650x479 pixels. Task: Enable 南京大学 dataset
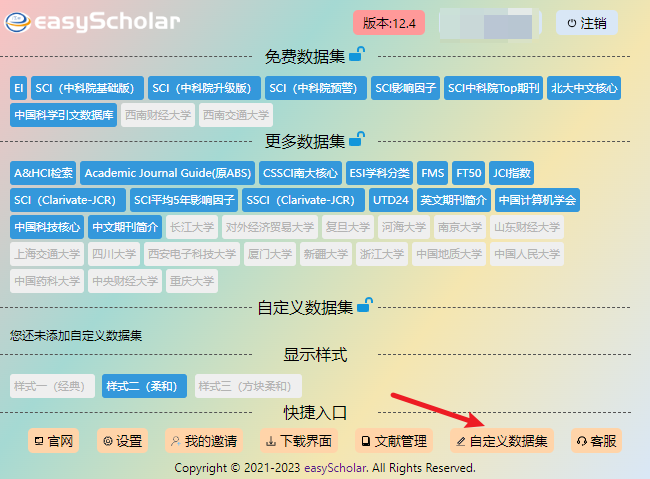pyautogui.click(x=460, y=227)
